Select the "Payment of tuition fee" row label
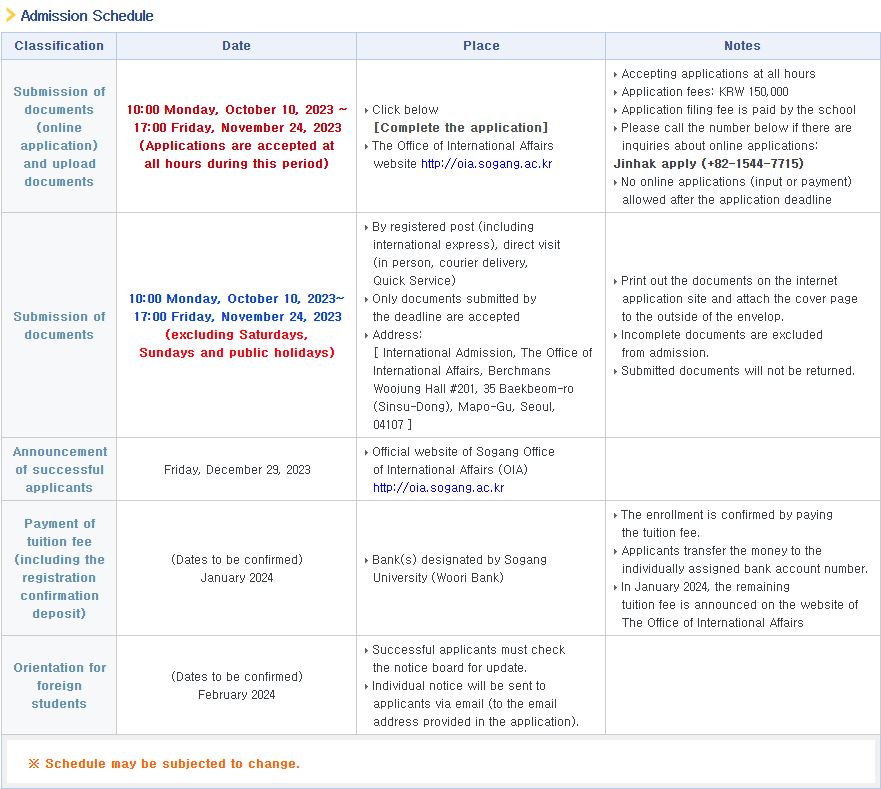Image resolution: width=881 pixels, height=789 pixels. pyautogui.click(x=60, y=532)
